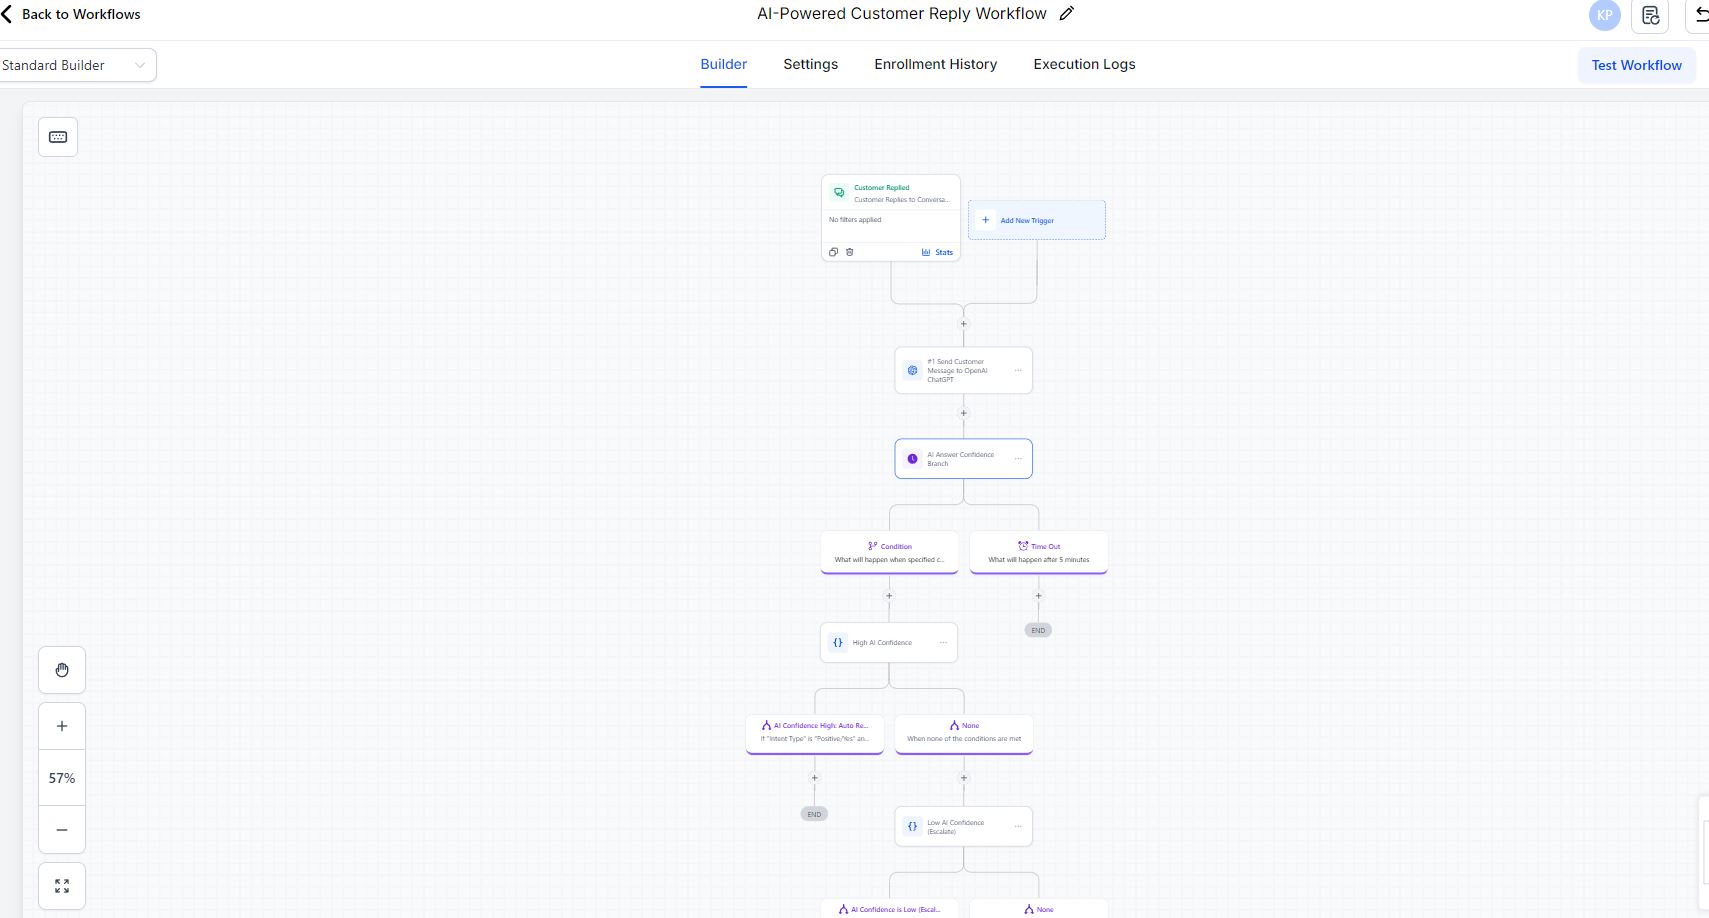The width and height of the screenshot is (1709, 918).
Task: Open the workflow version history icon
Action: tap(1648, 16)
